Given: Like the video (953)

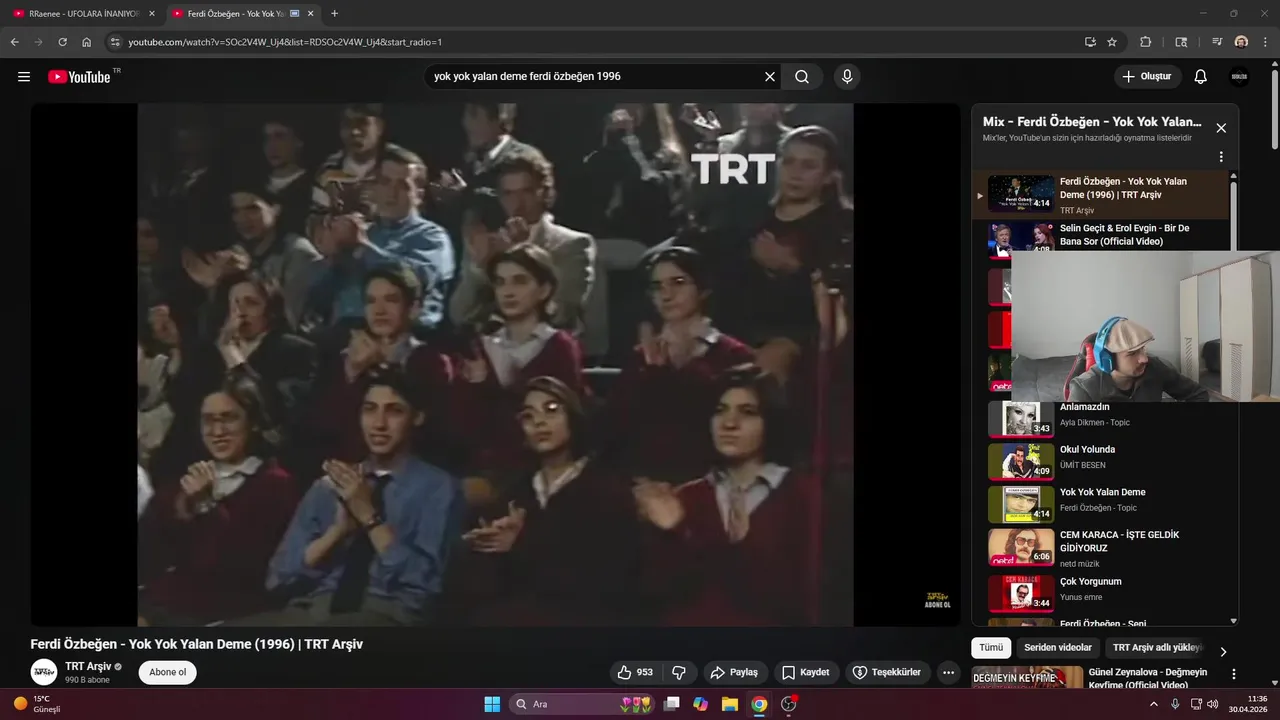Looking at the screenshot, I should coord(635,672).
